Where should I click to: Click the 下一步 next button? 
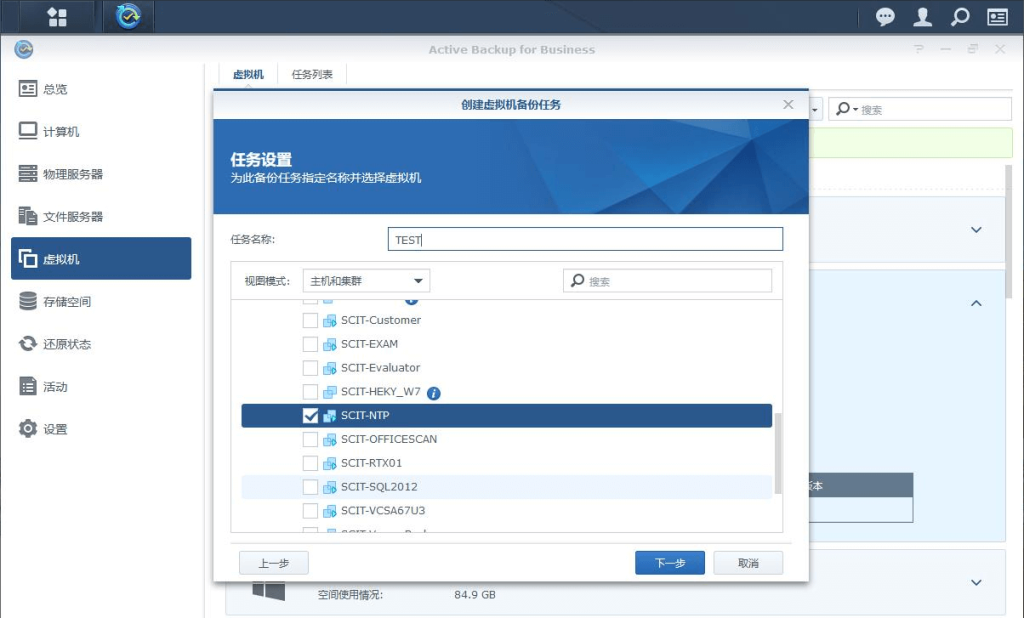(669, 563)
